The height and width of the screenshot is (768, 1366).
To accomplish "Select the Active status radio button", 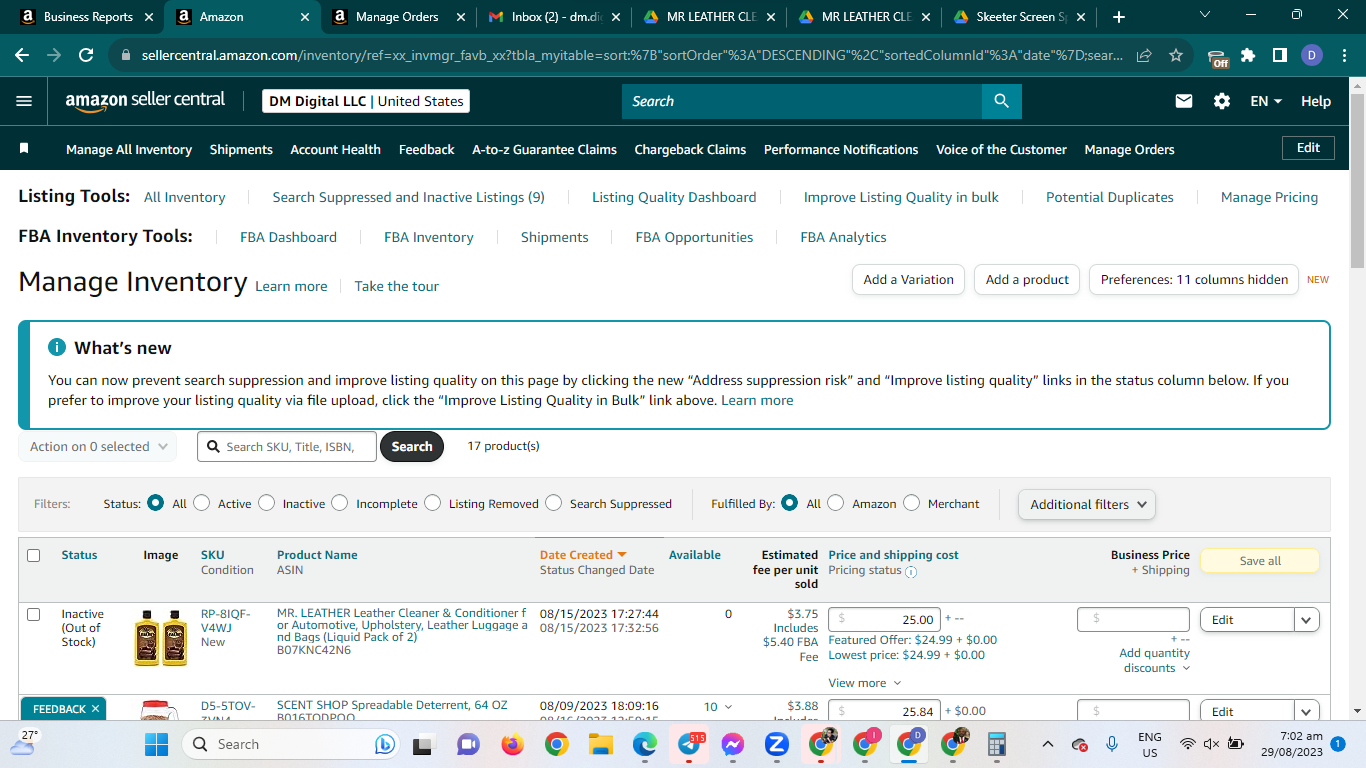I will point(202,503).
